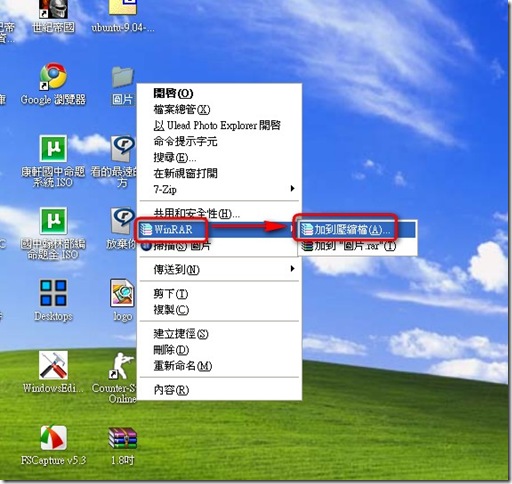
Task: Select the FSCapture v5.3 desktop icon
Action: tap(53, 437)
